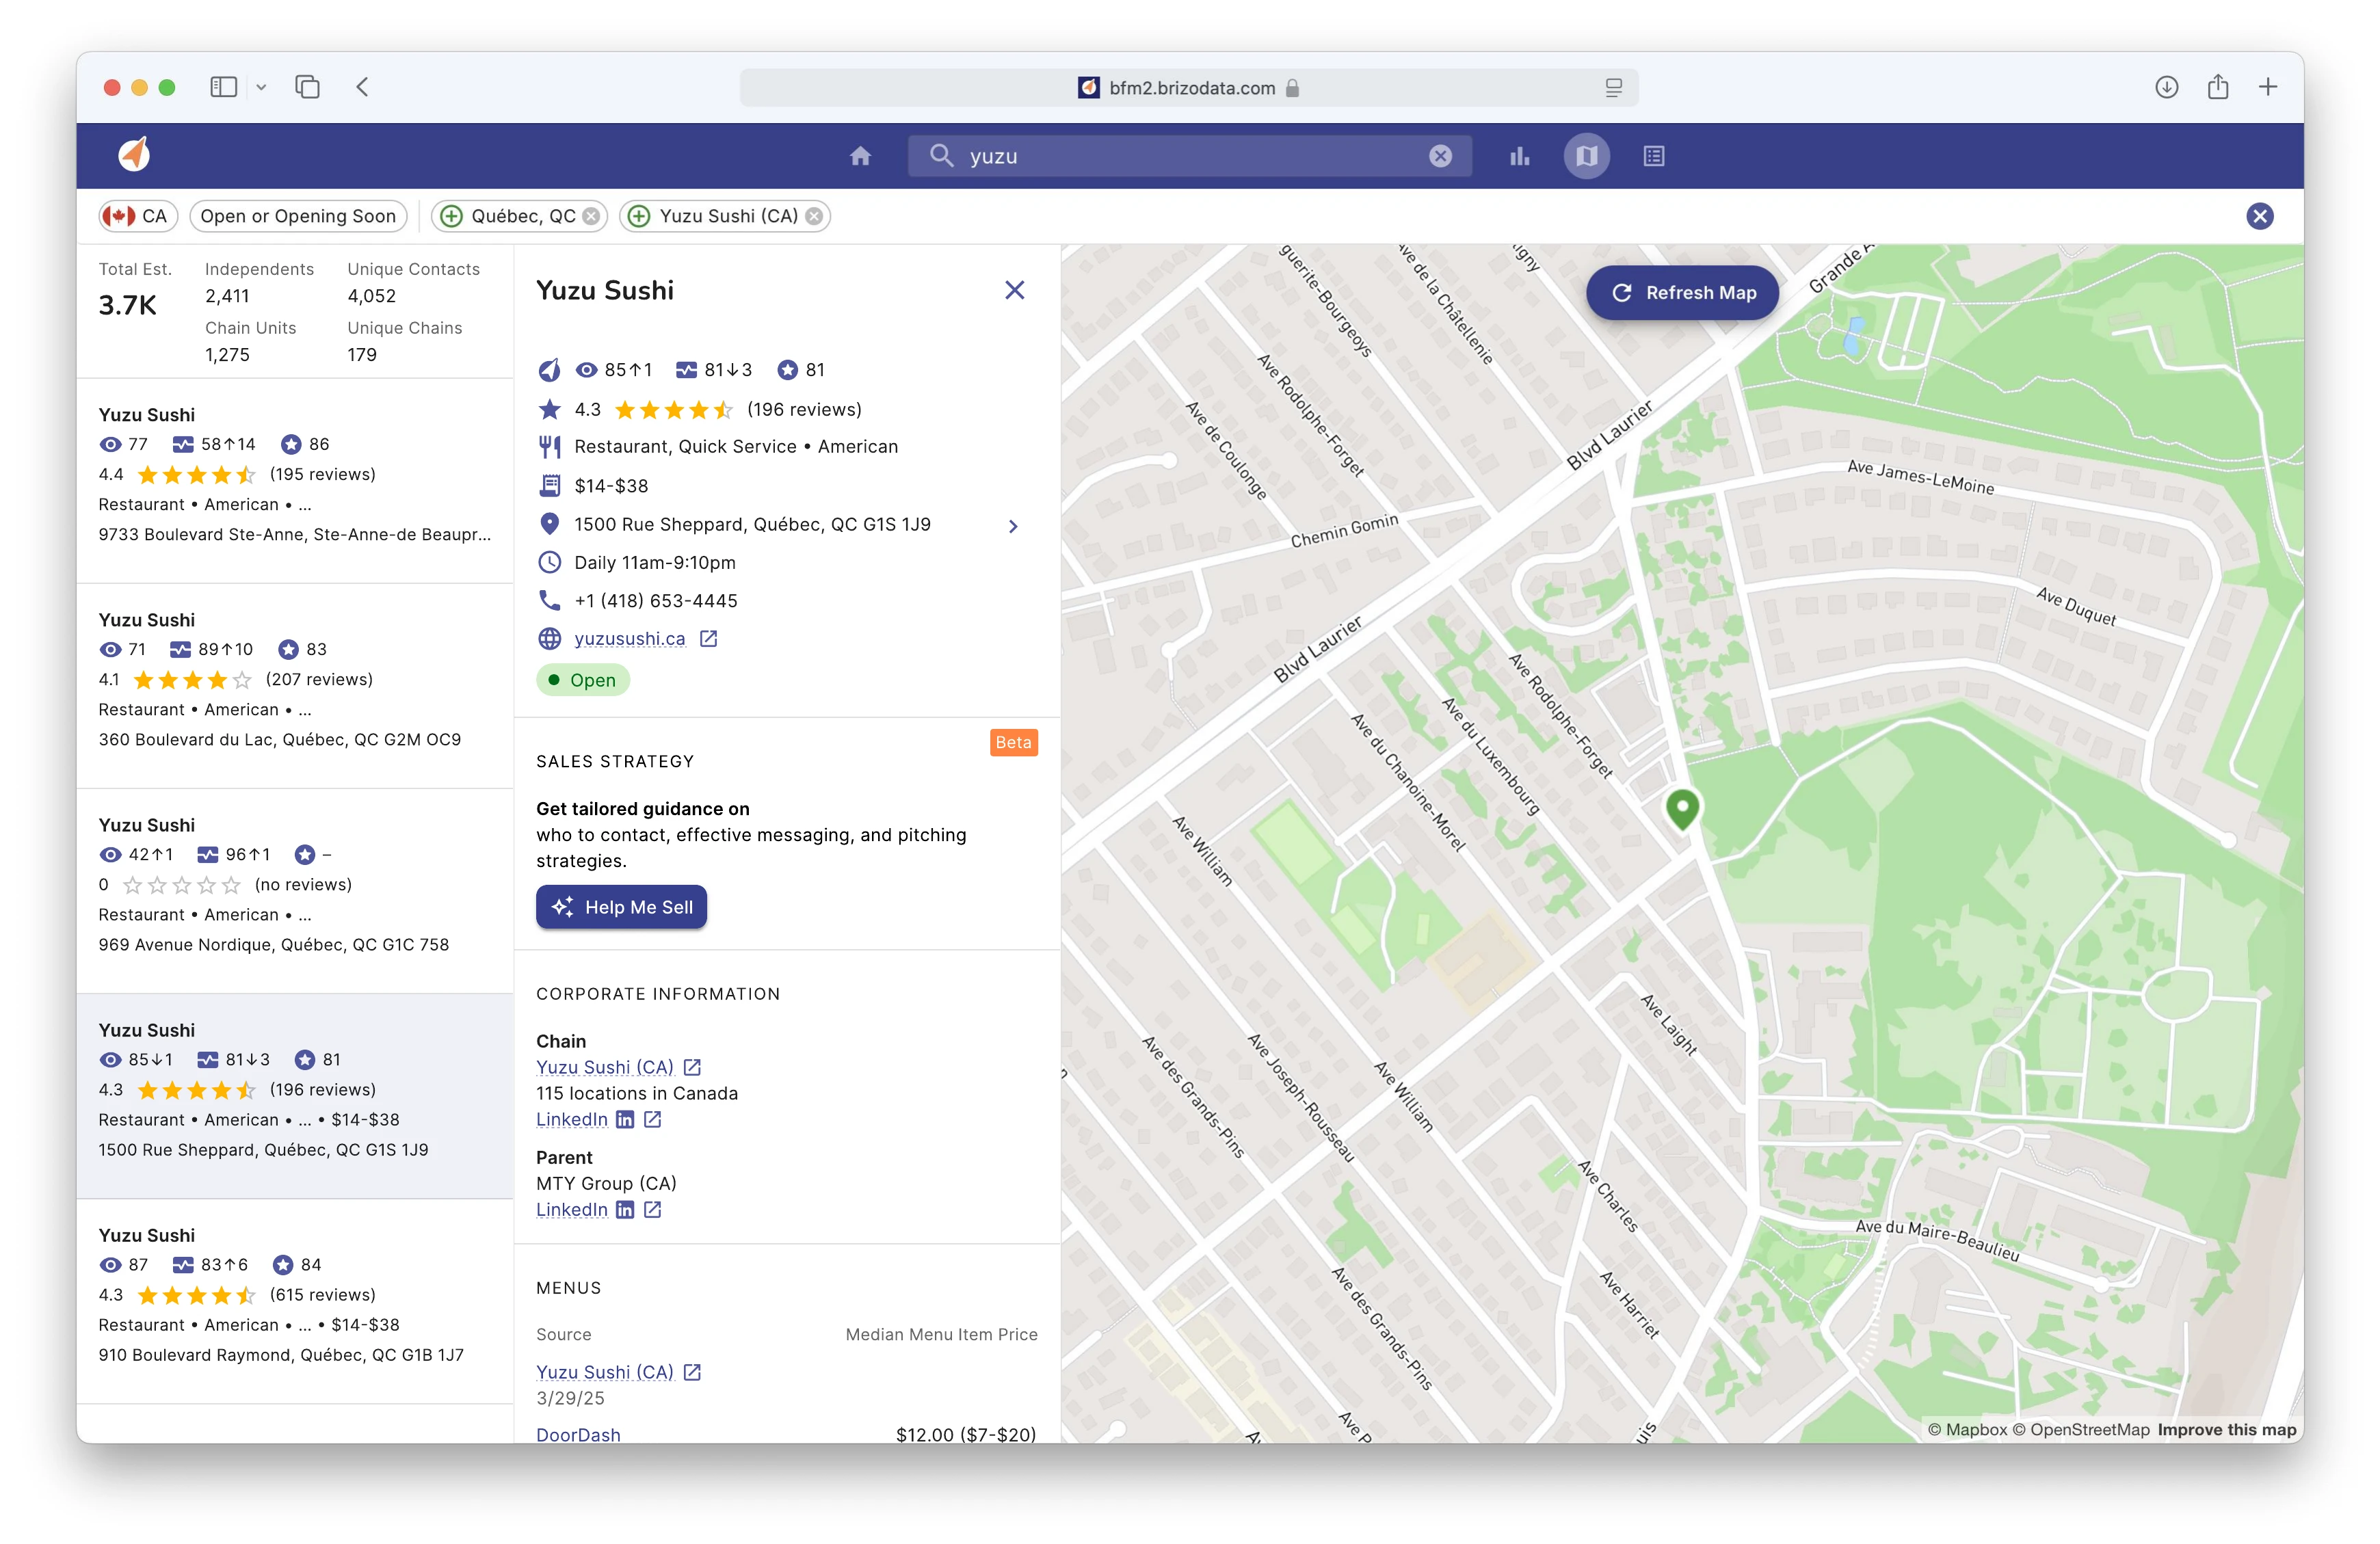Click the blue star rating icon beside 4.3
The image size is (2380, 1544).
click(x=549, y=409)
